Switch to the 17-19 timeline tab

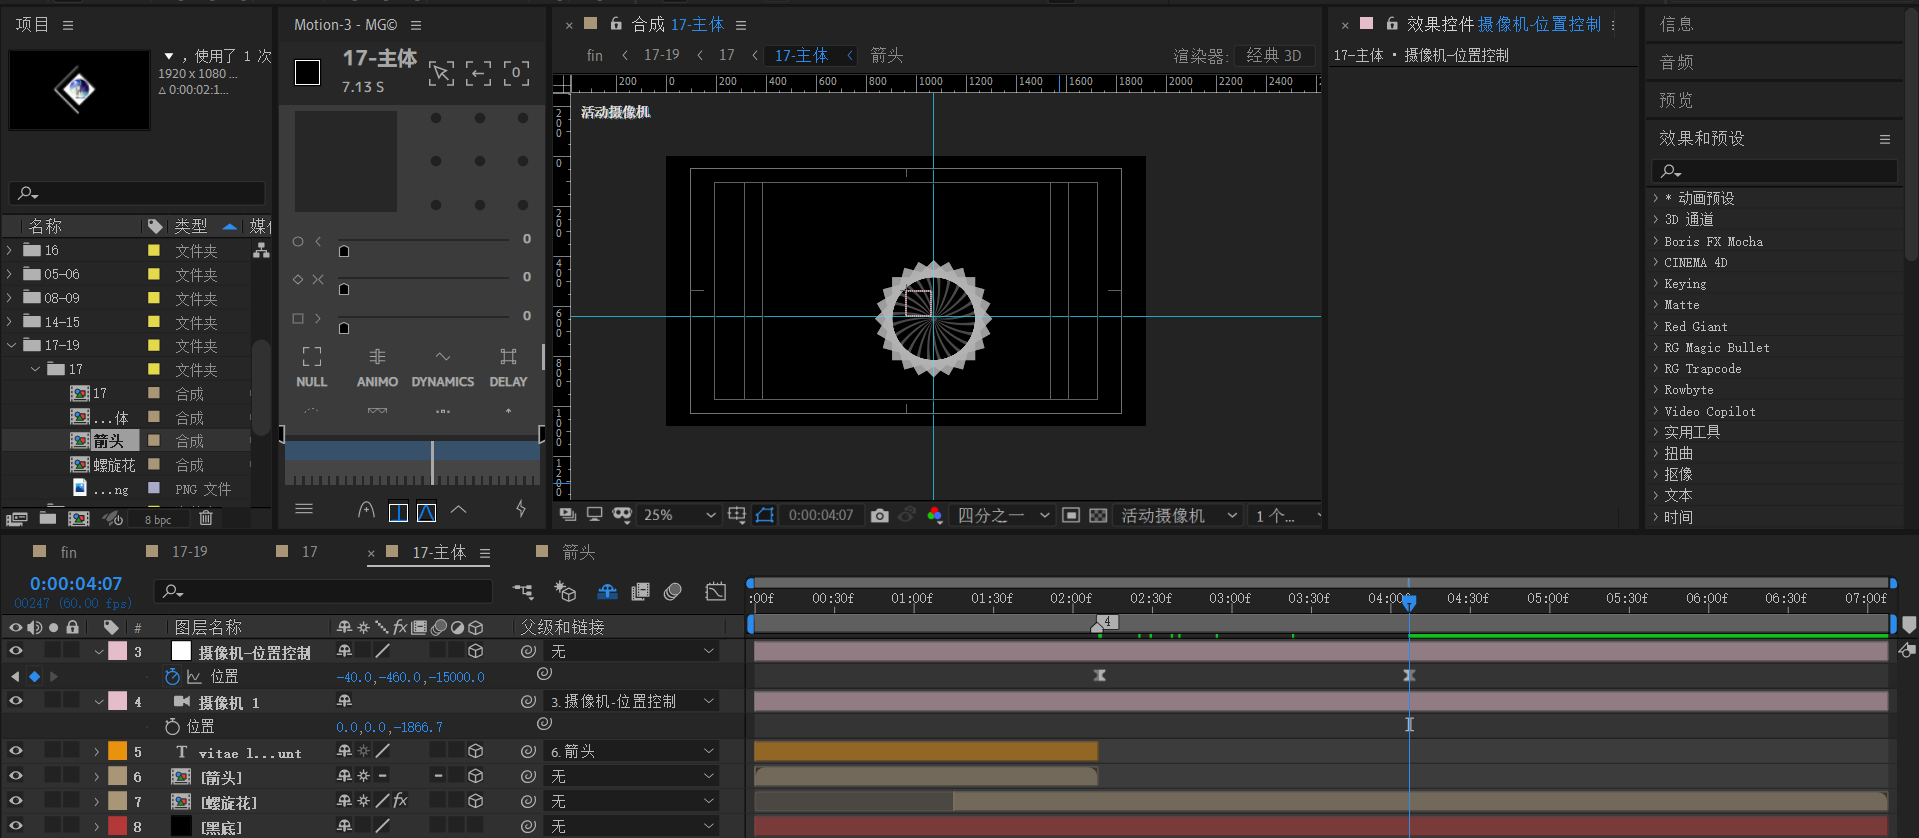point(190,552)
